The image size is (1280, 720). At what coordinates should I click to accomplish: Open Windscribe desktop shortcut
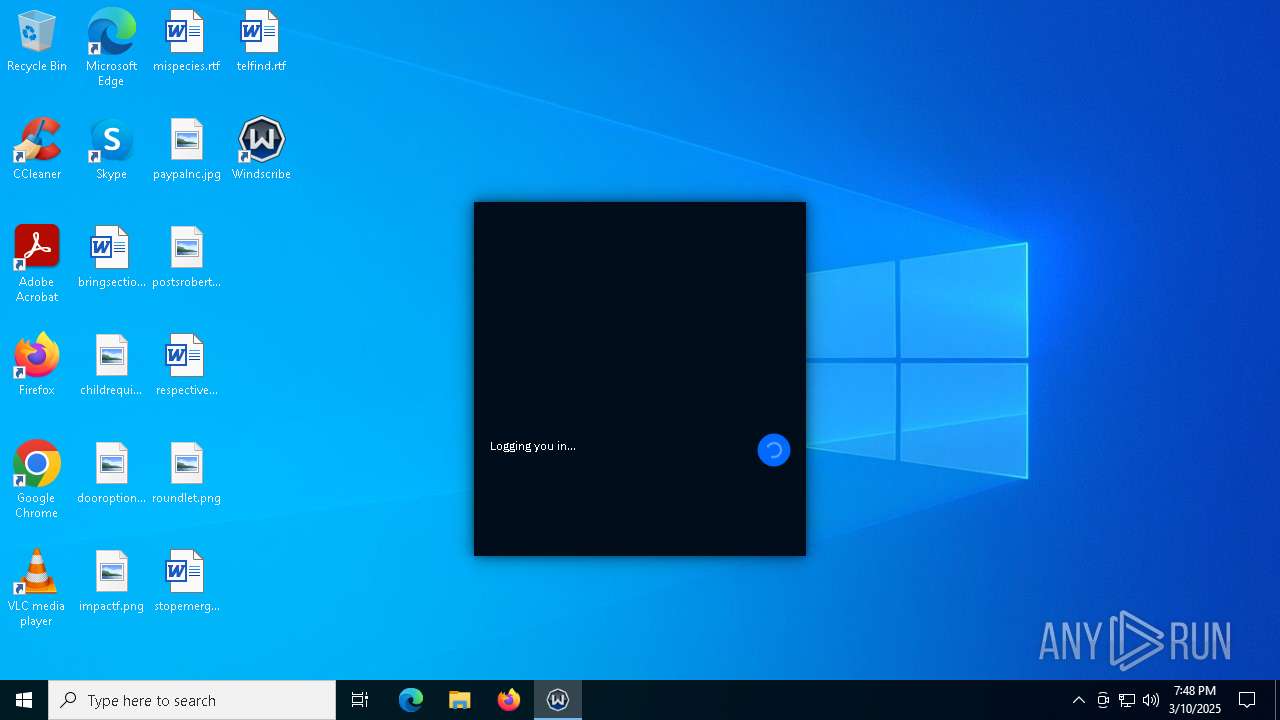click(261, 149)
